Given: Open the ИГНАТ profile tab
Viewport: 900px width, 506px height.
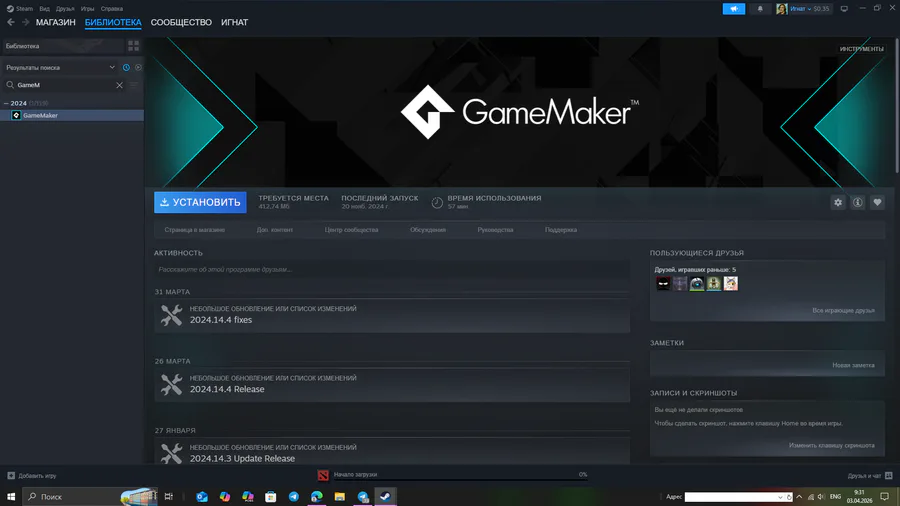Looking at the screenshot, I should tap(235, 22).
